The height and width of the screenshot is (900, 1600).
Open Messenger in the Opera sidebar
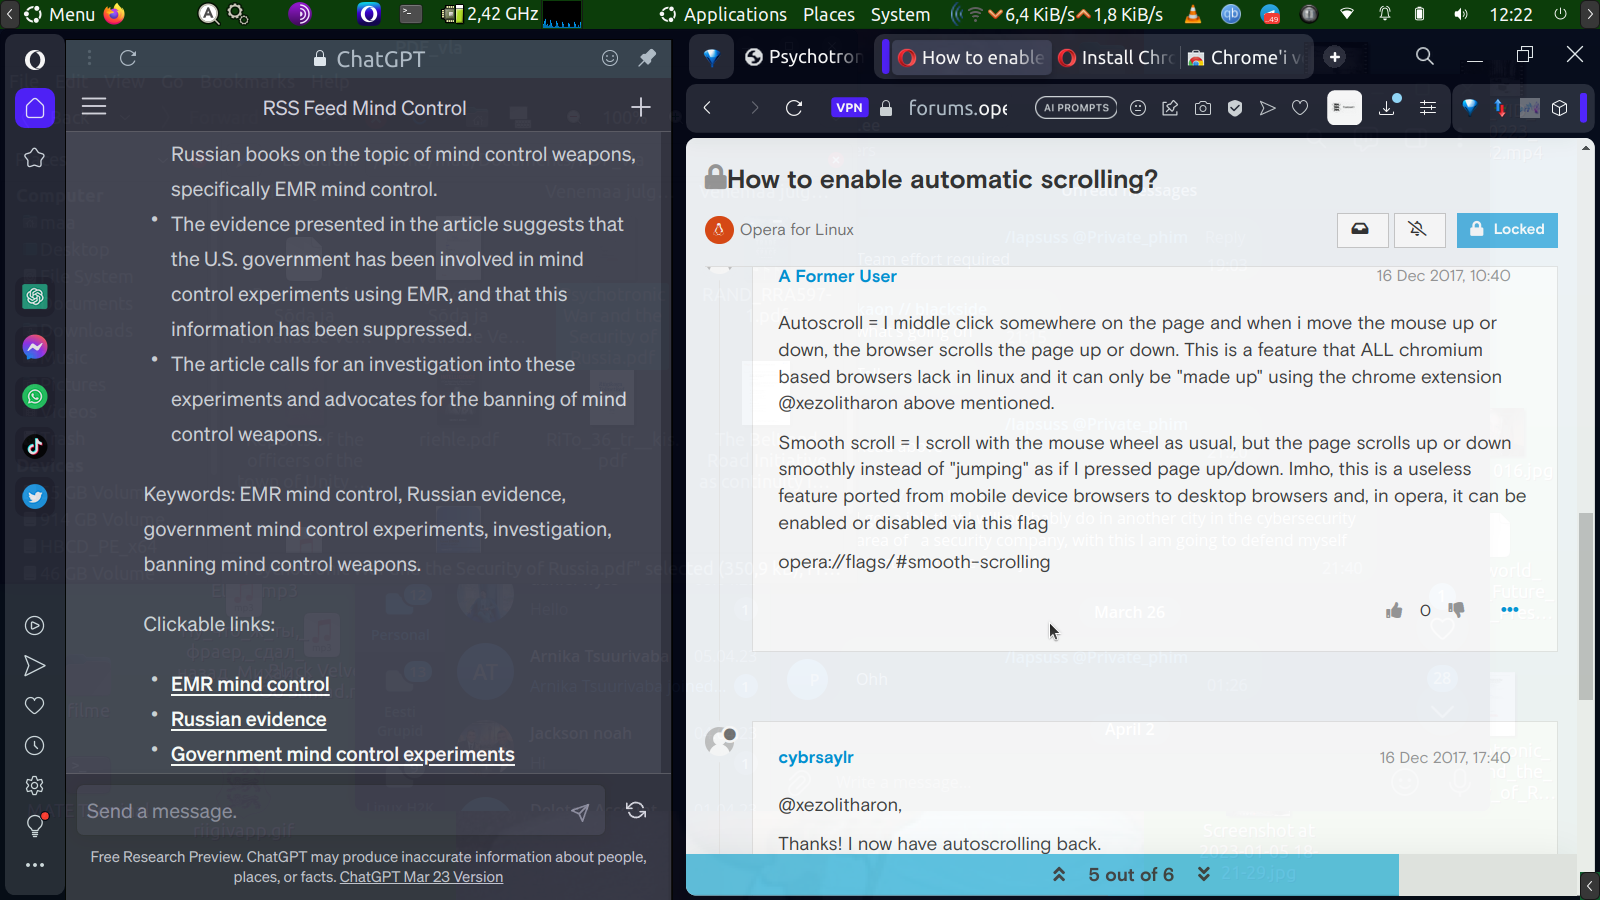(35, 347)
